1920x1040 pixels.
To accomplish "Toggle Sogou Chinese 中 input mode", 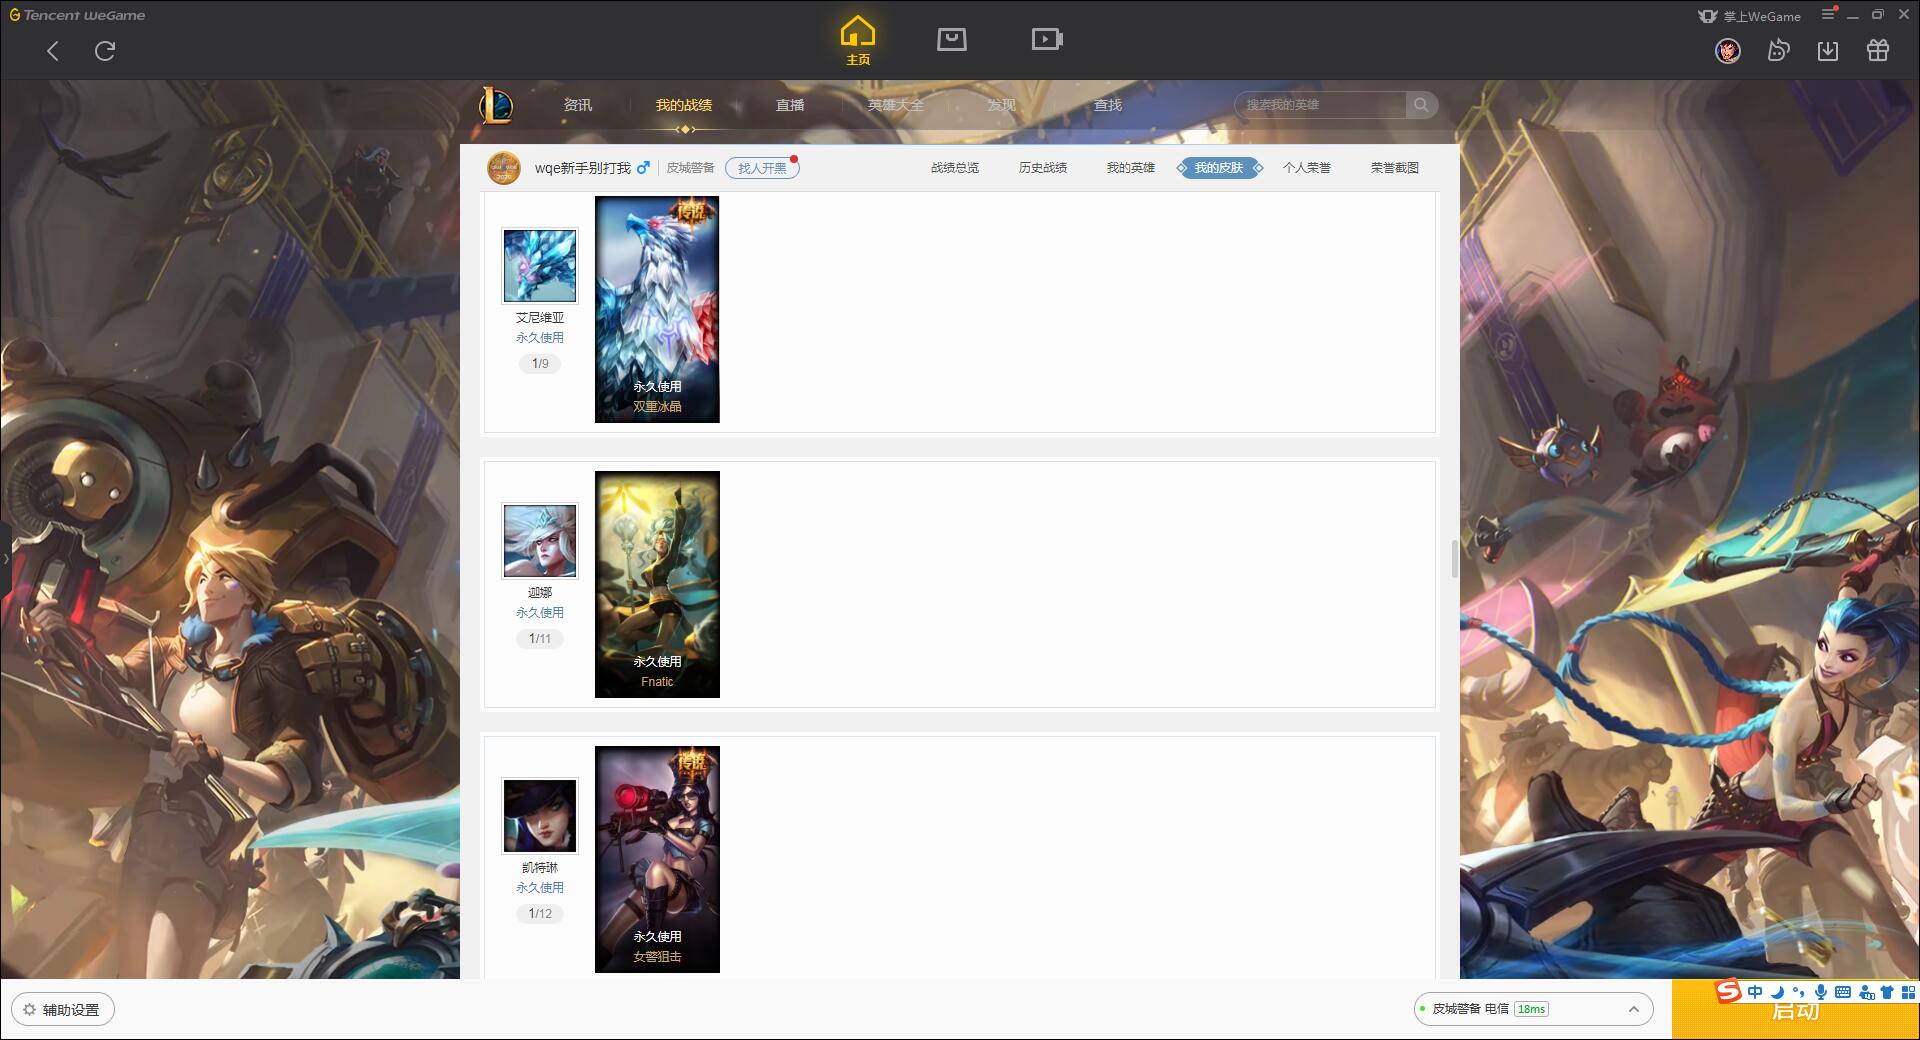I will point(1755,992).
